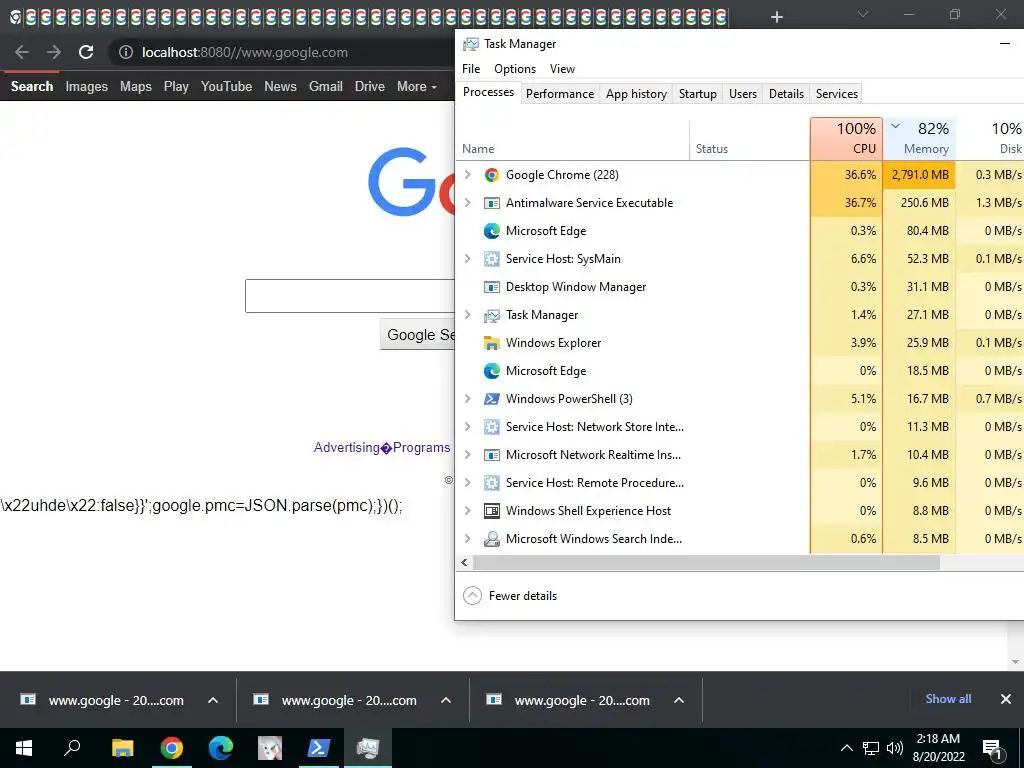
Task: Switch to the Details tab
Action: (786, 94)
